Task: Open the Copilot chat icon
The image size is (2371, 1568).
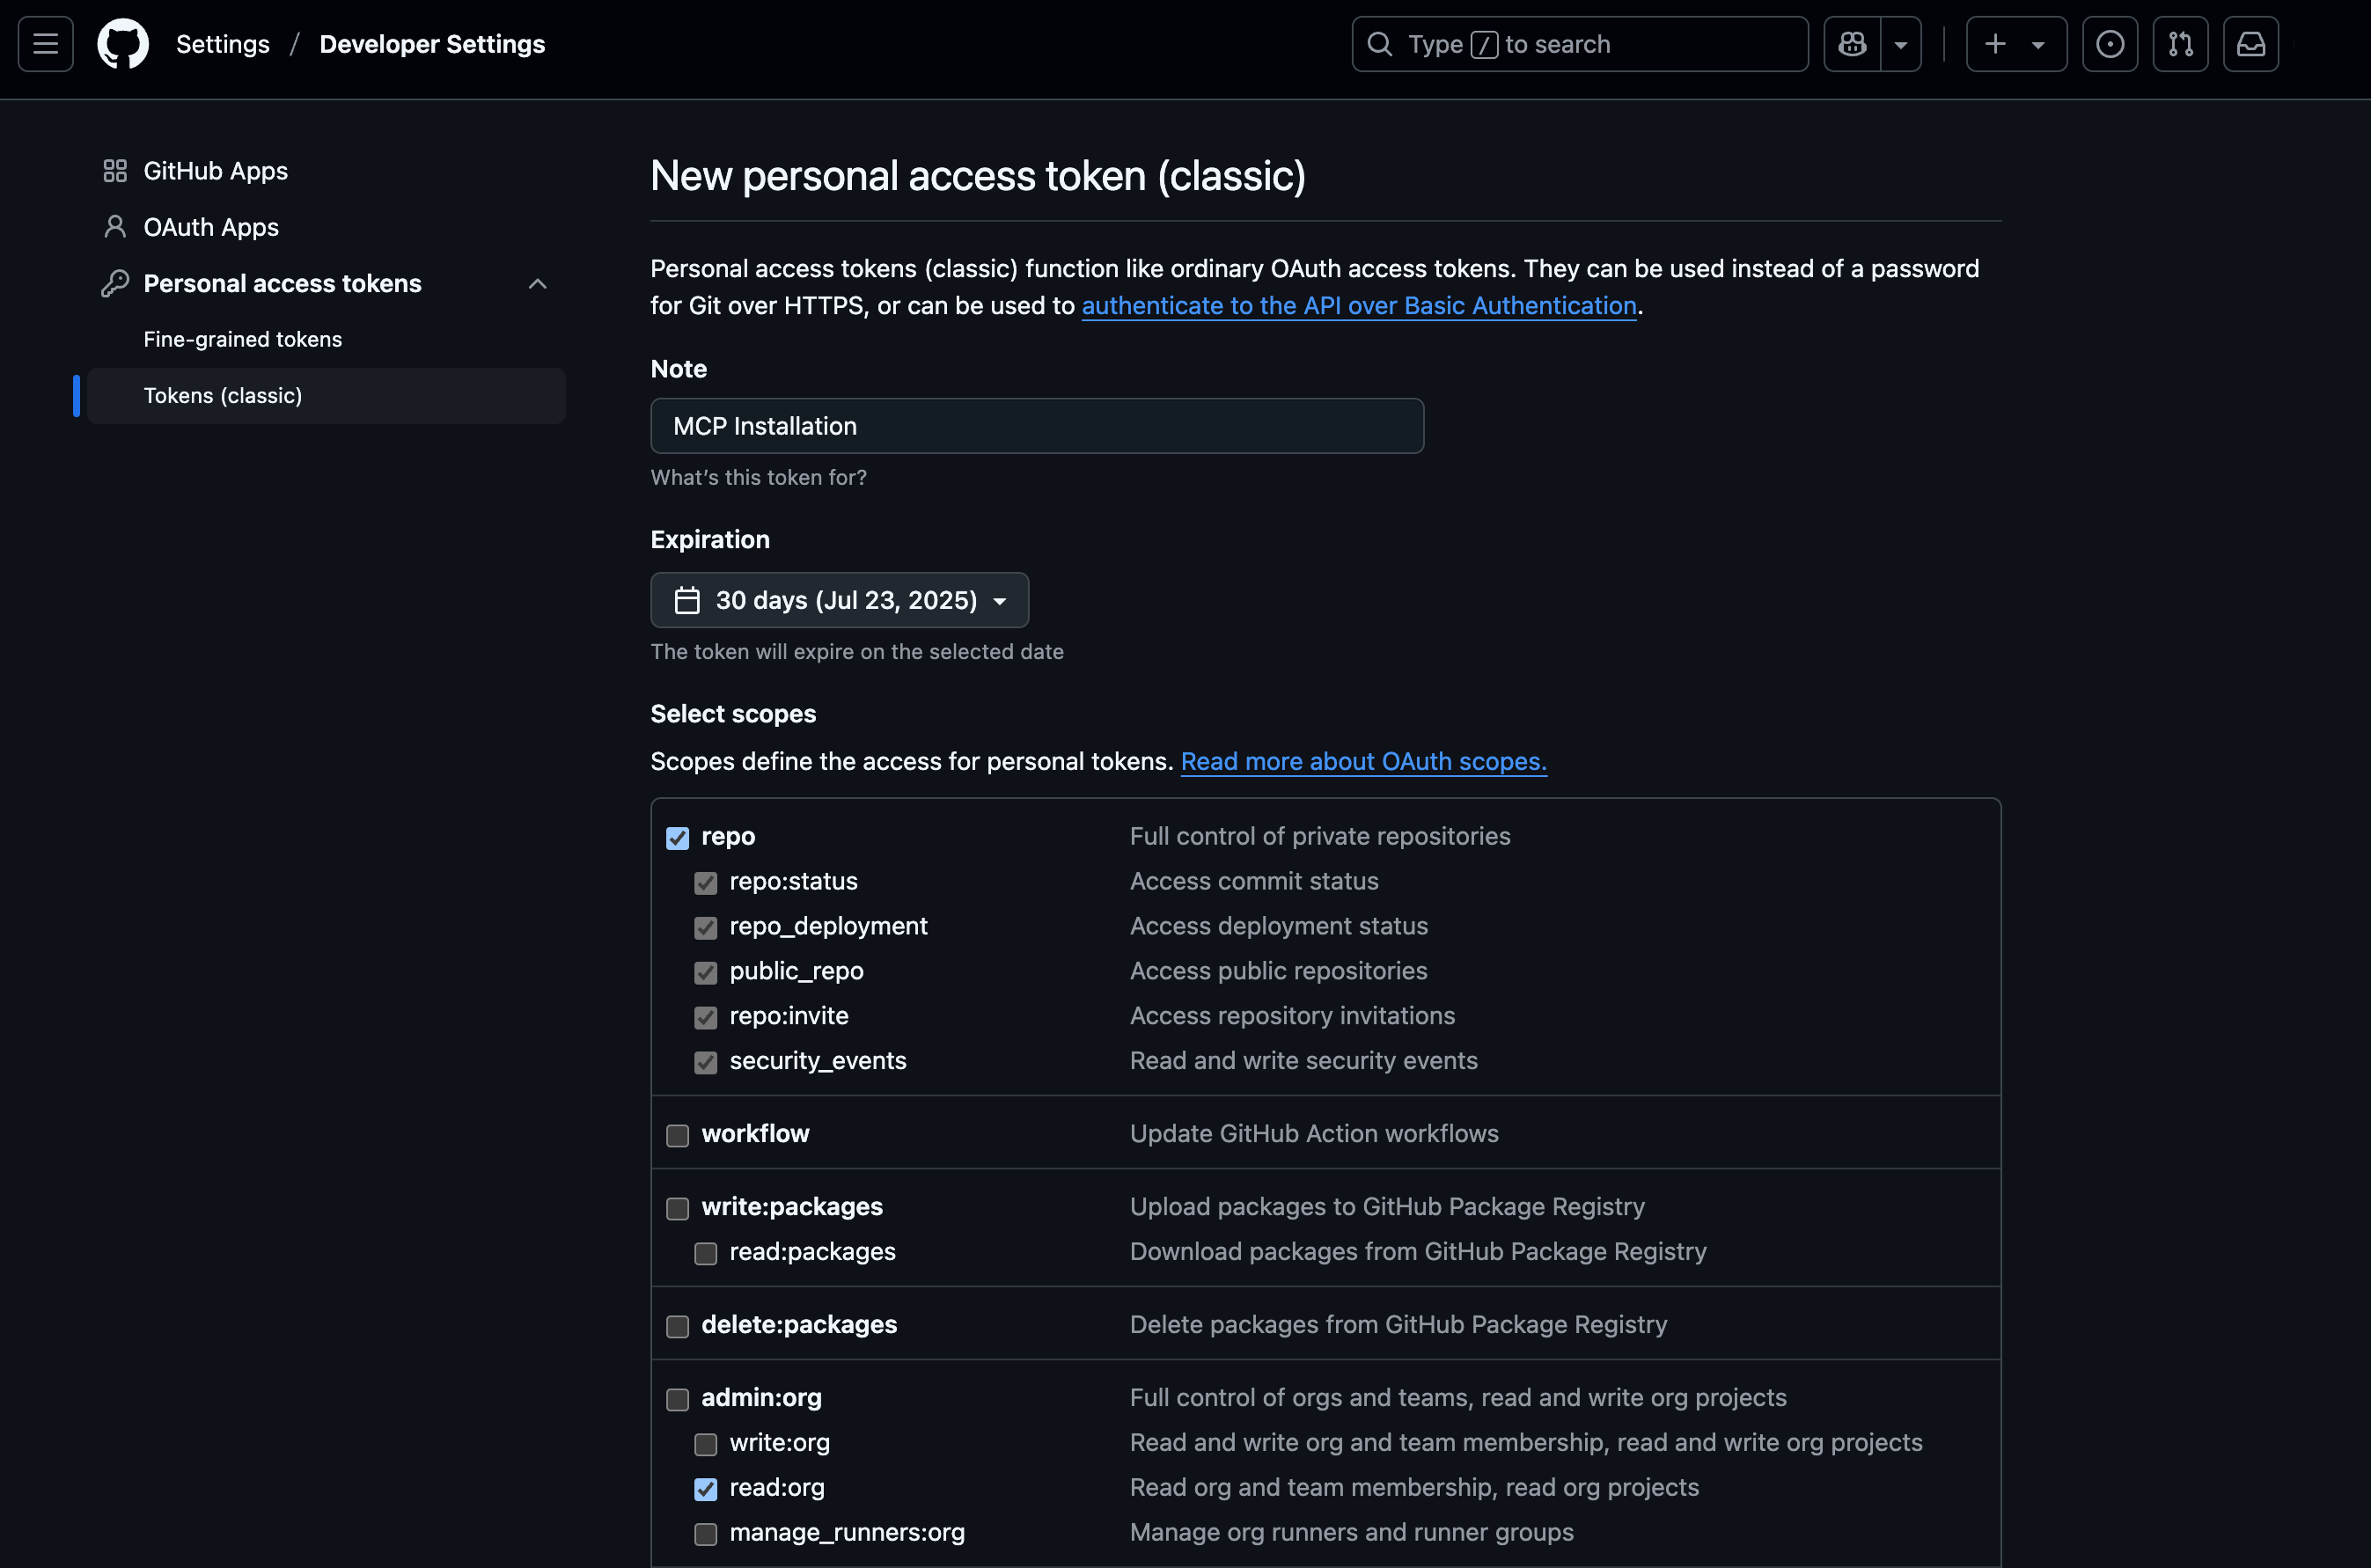Action: 1852,44
